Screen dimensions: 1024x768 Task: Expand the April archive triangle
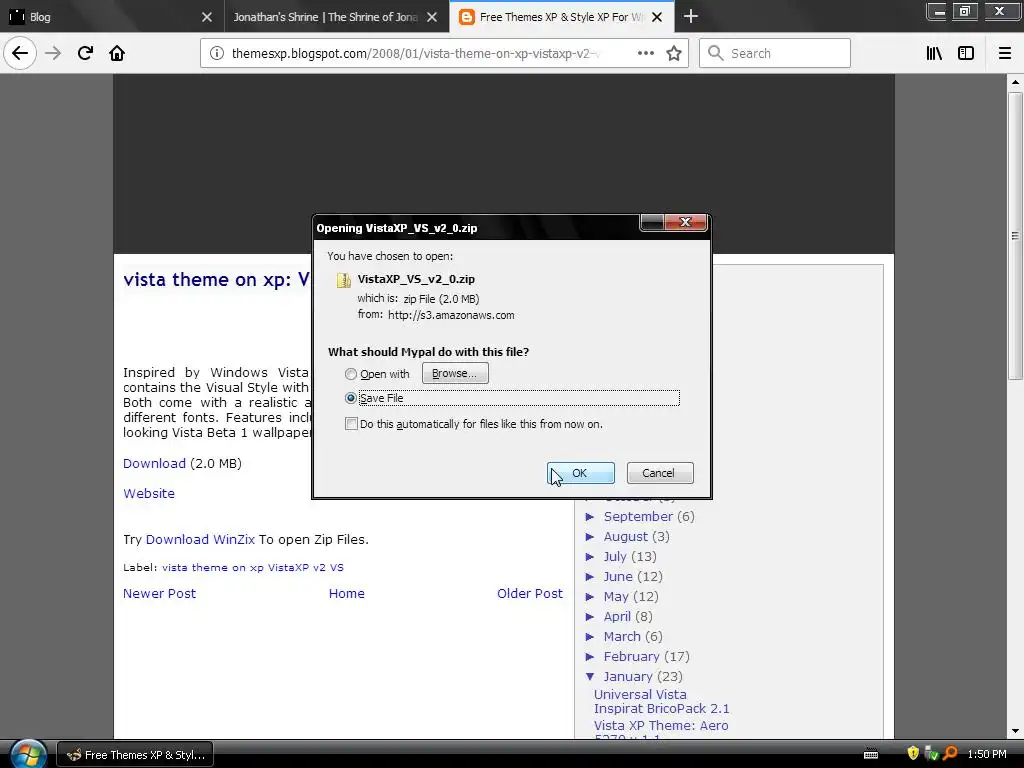(590, 616)
